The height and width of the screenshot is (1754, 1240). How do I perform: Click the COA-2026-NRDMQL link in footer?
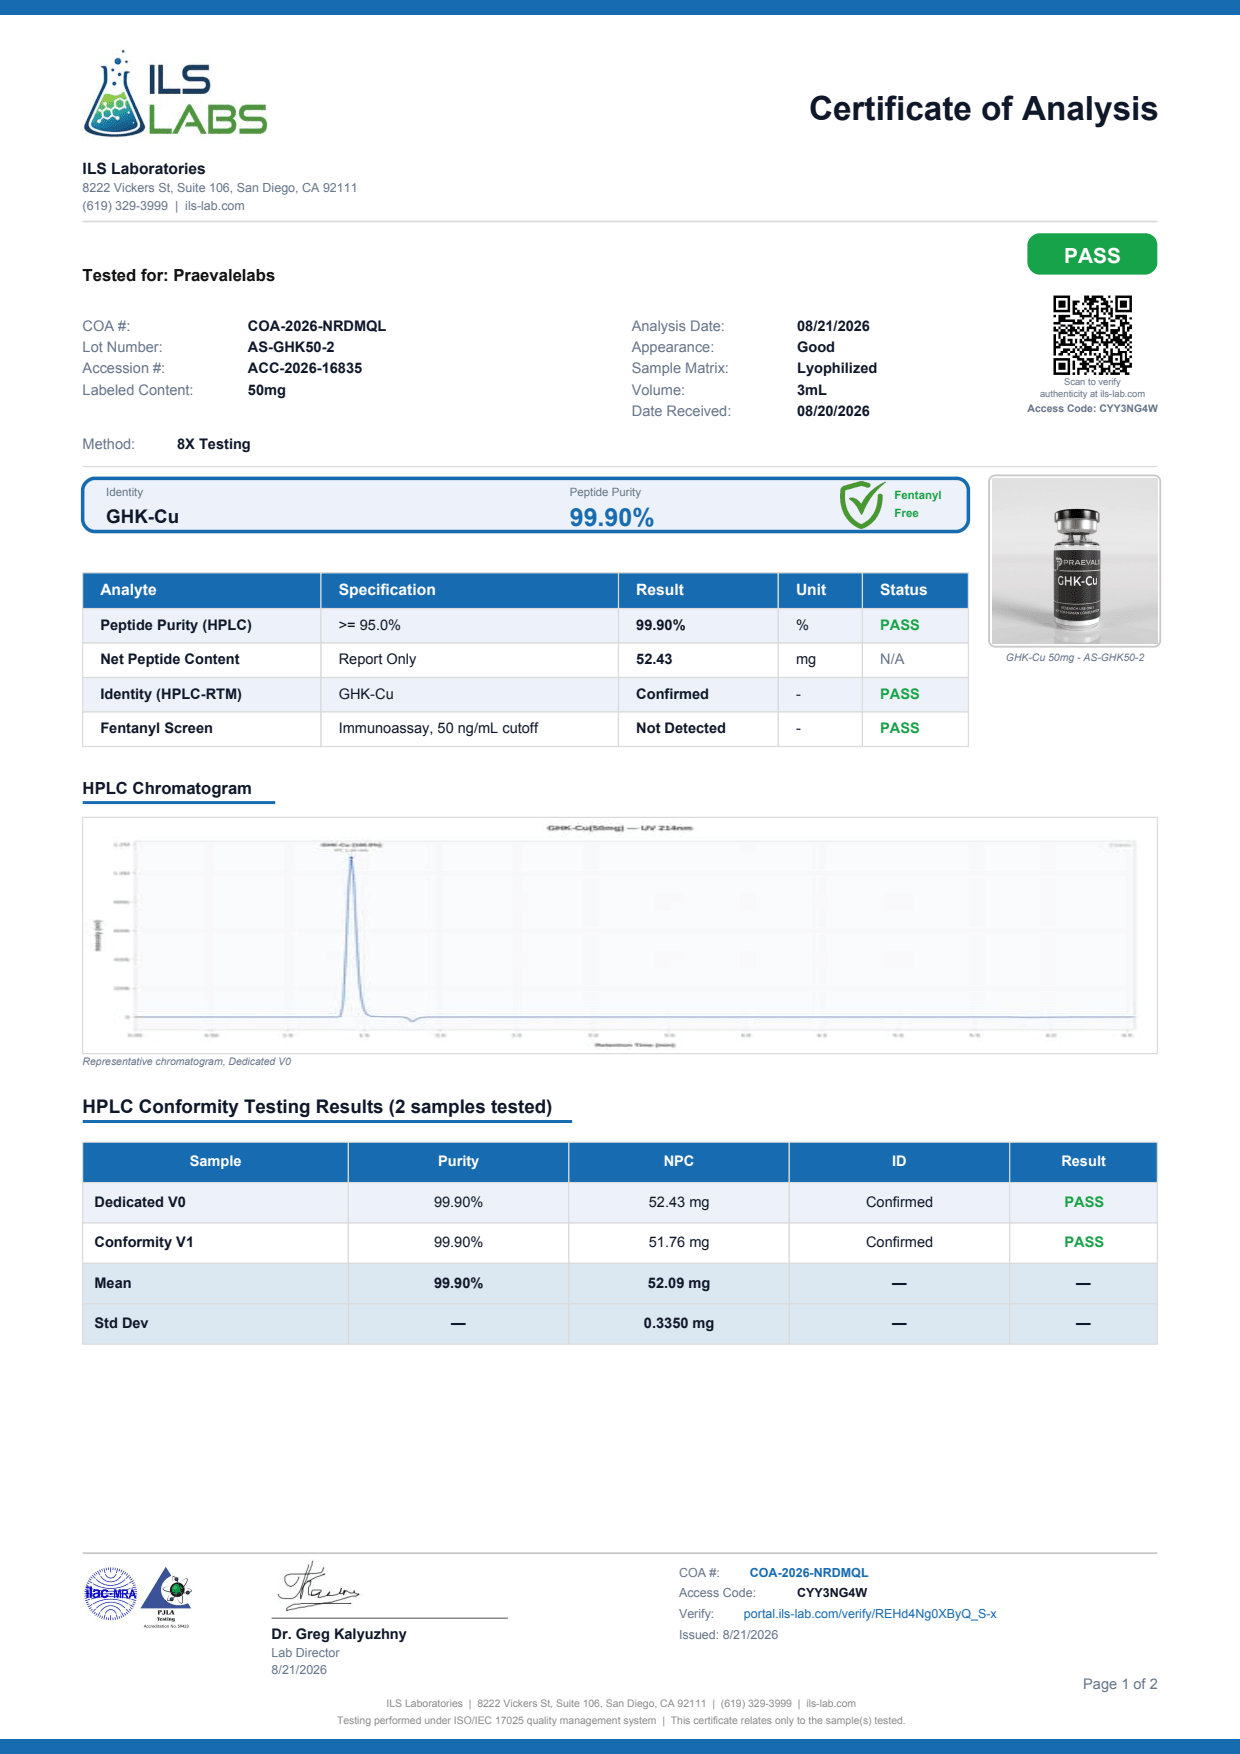click(x=809, y=1573)
